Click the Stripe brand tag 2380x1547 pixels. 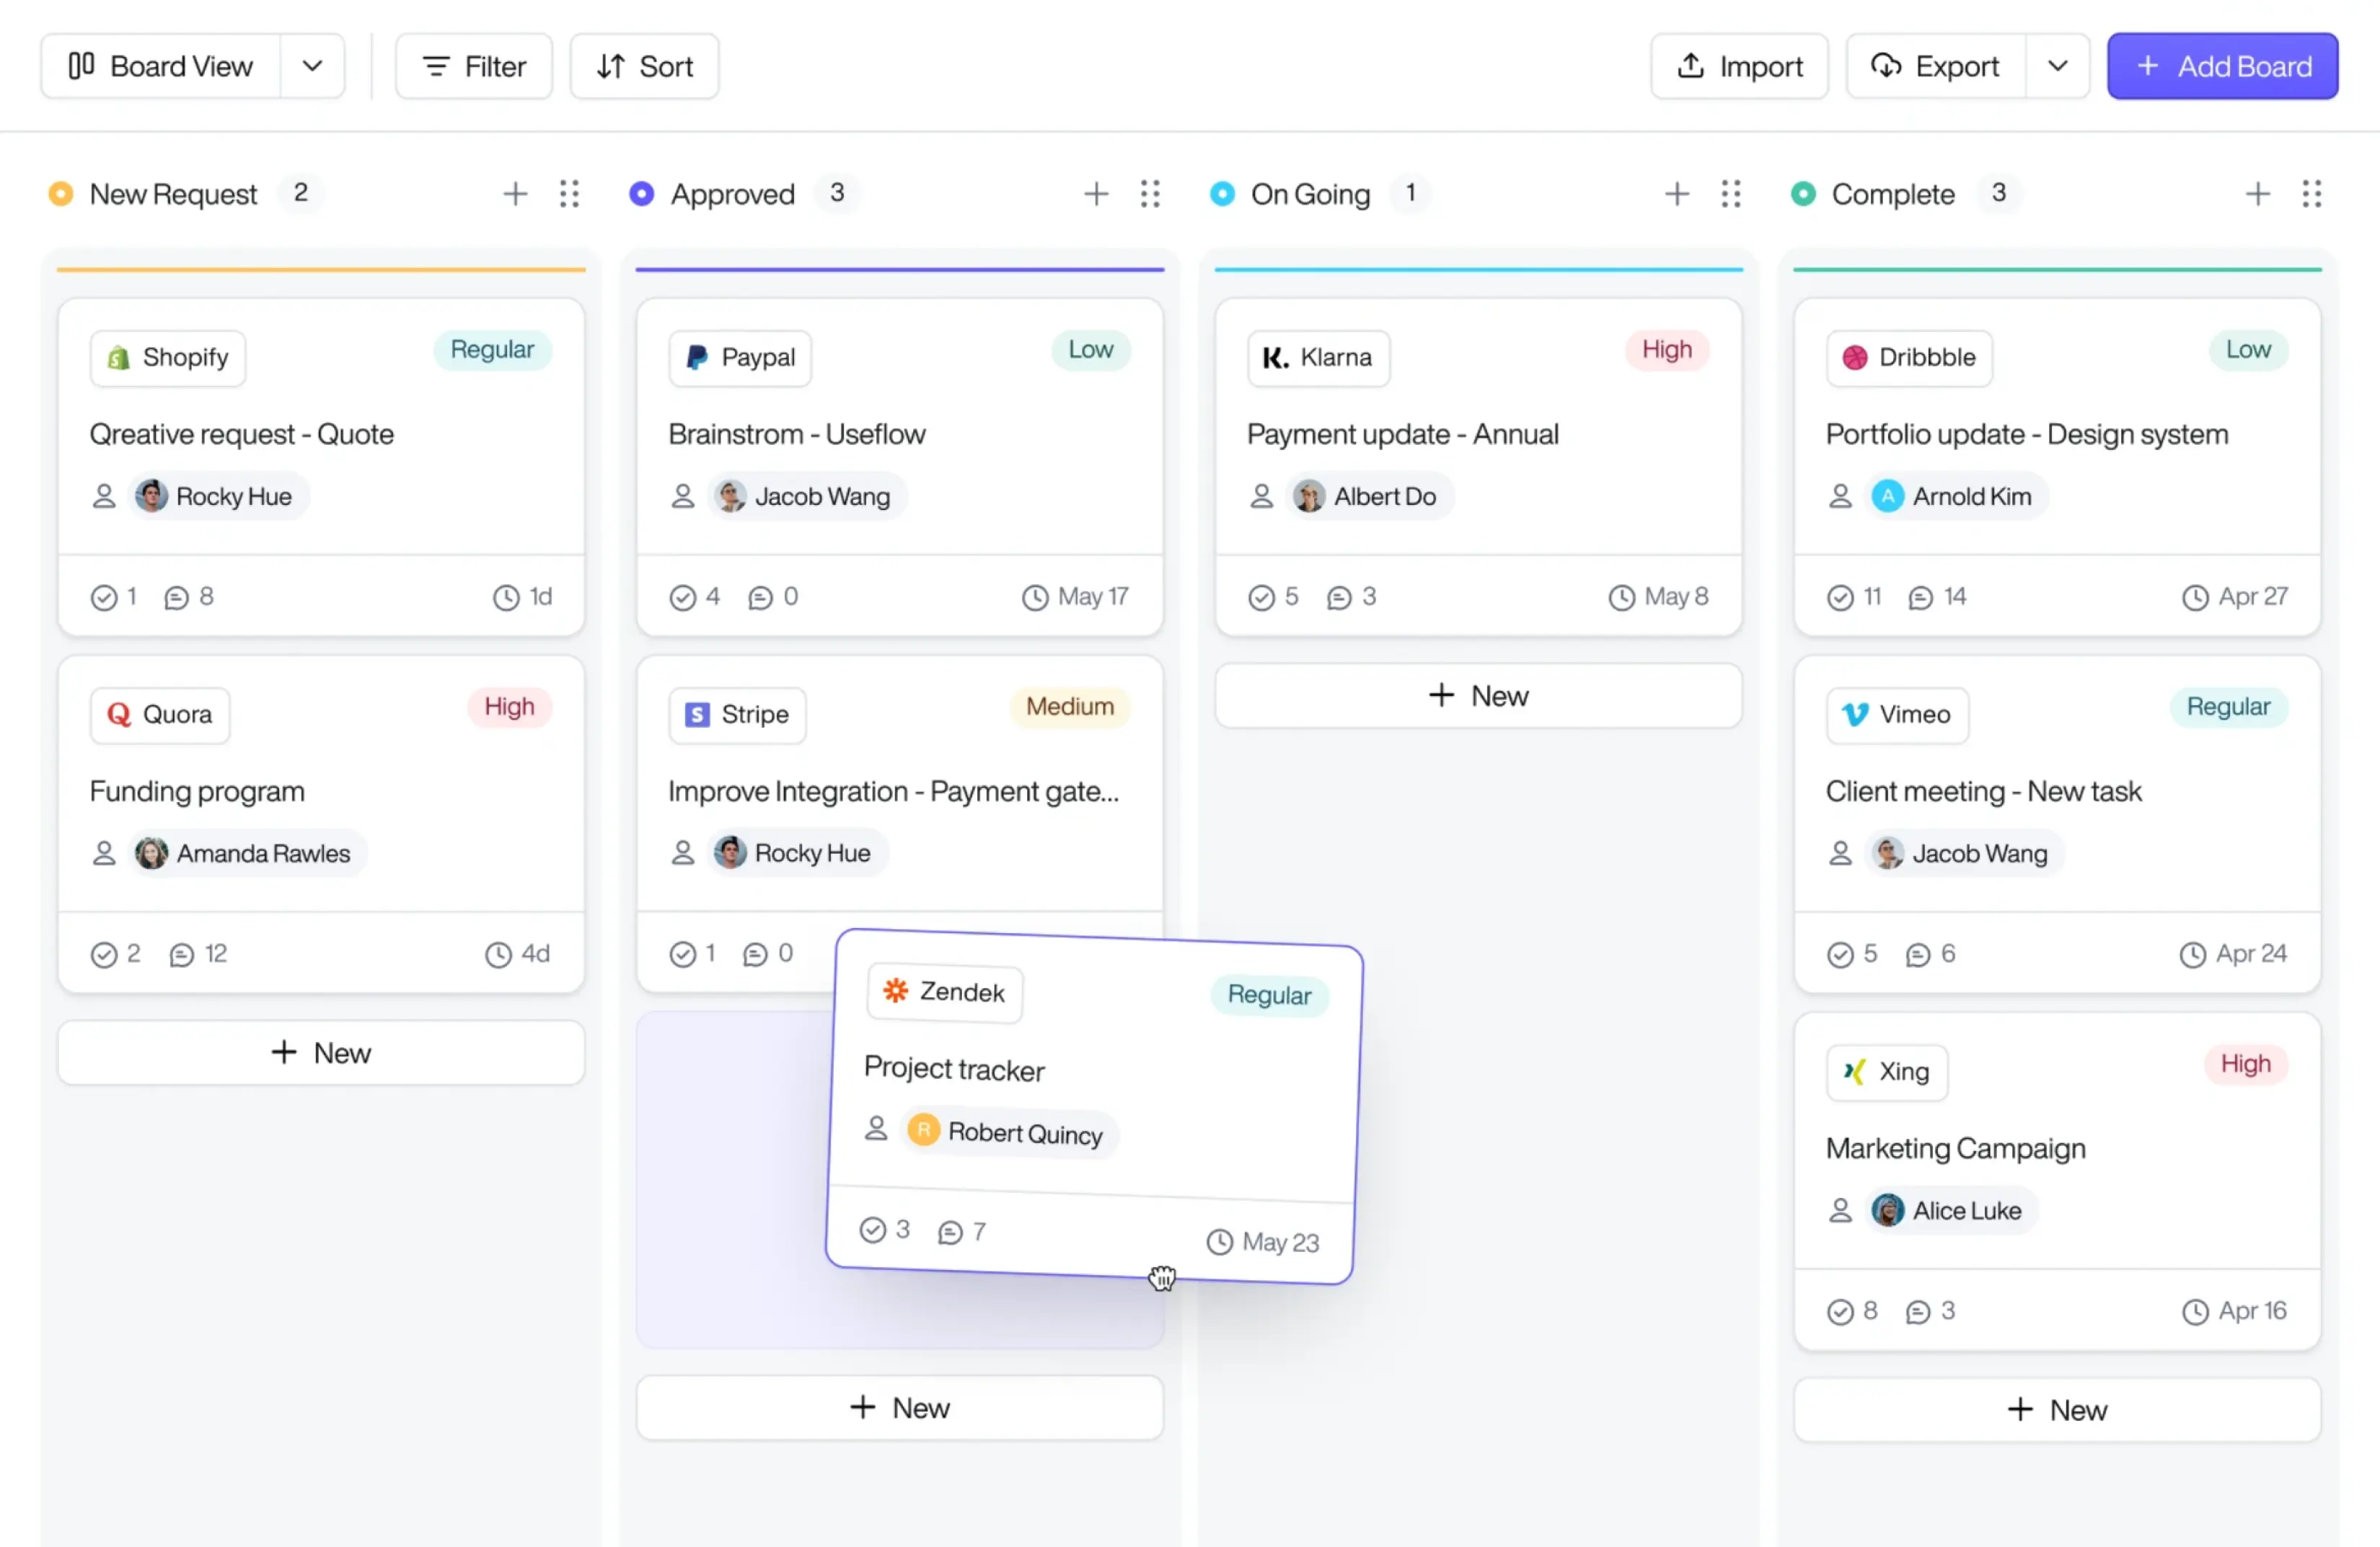pos(737,714)
